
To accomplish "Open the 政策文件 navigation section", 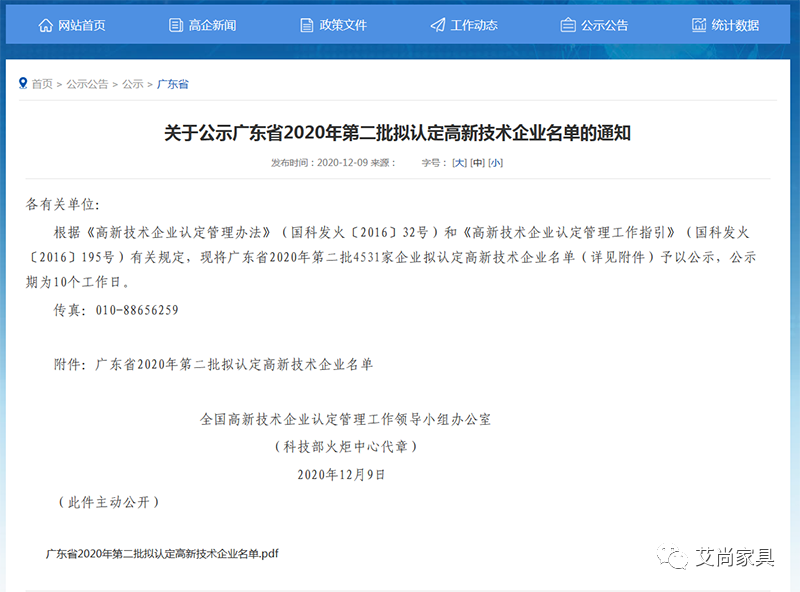I will tap(343, 25).
